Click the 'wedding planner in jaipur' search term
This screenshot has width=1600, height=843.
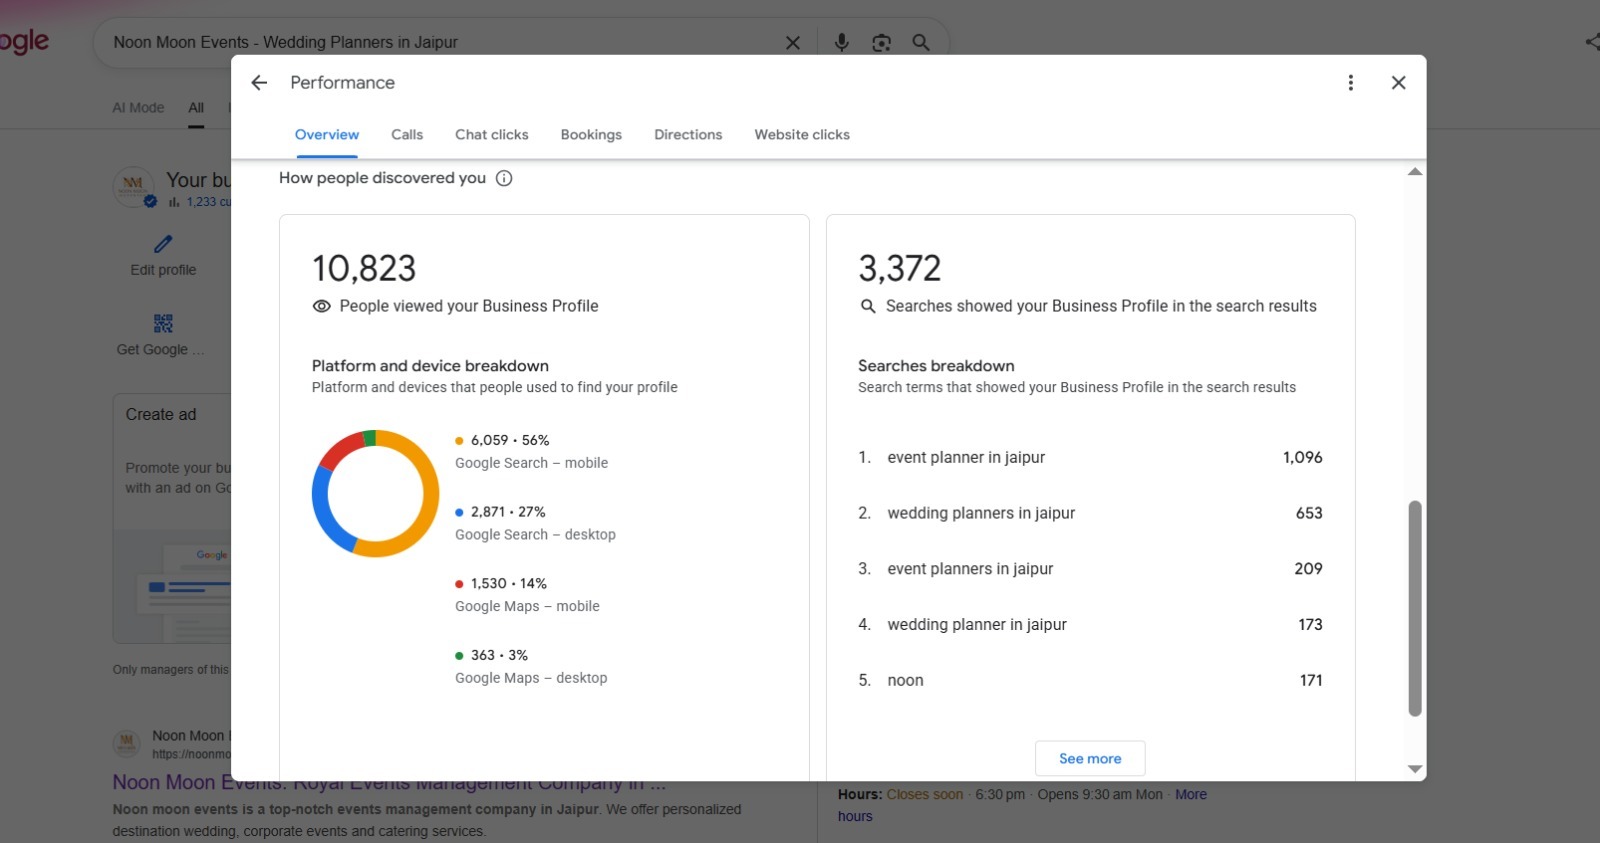click(977, 625)
